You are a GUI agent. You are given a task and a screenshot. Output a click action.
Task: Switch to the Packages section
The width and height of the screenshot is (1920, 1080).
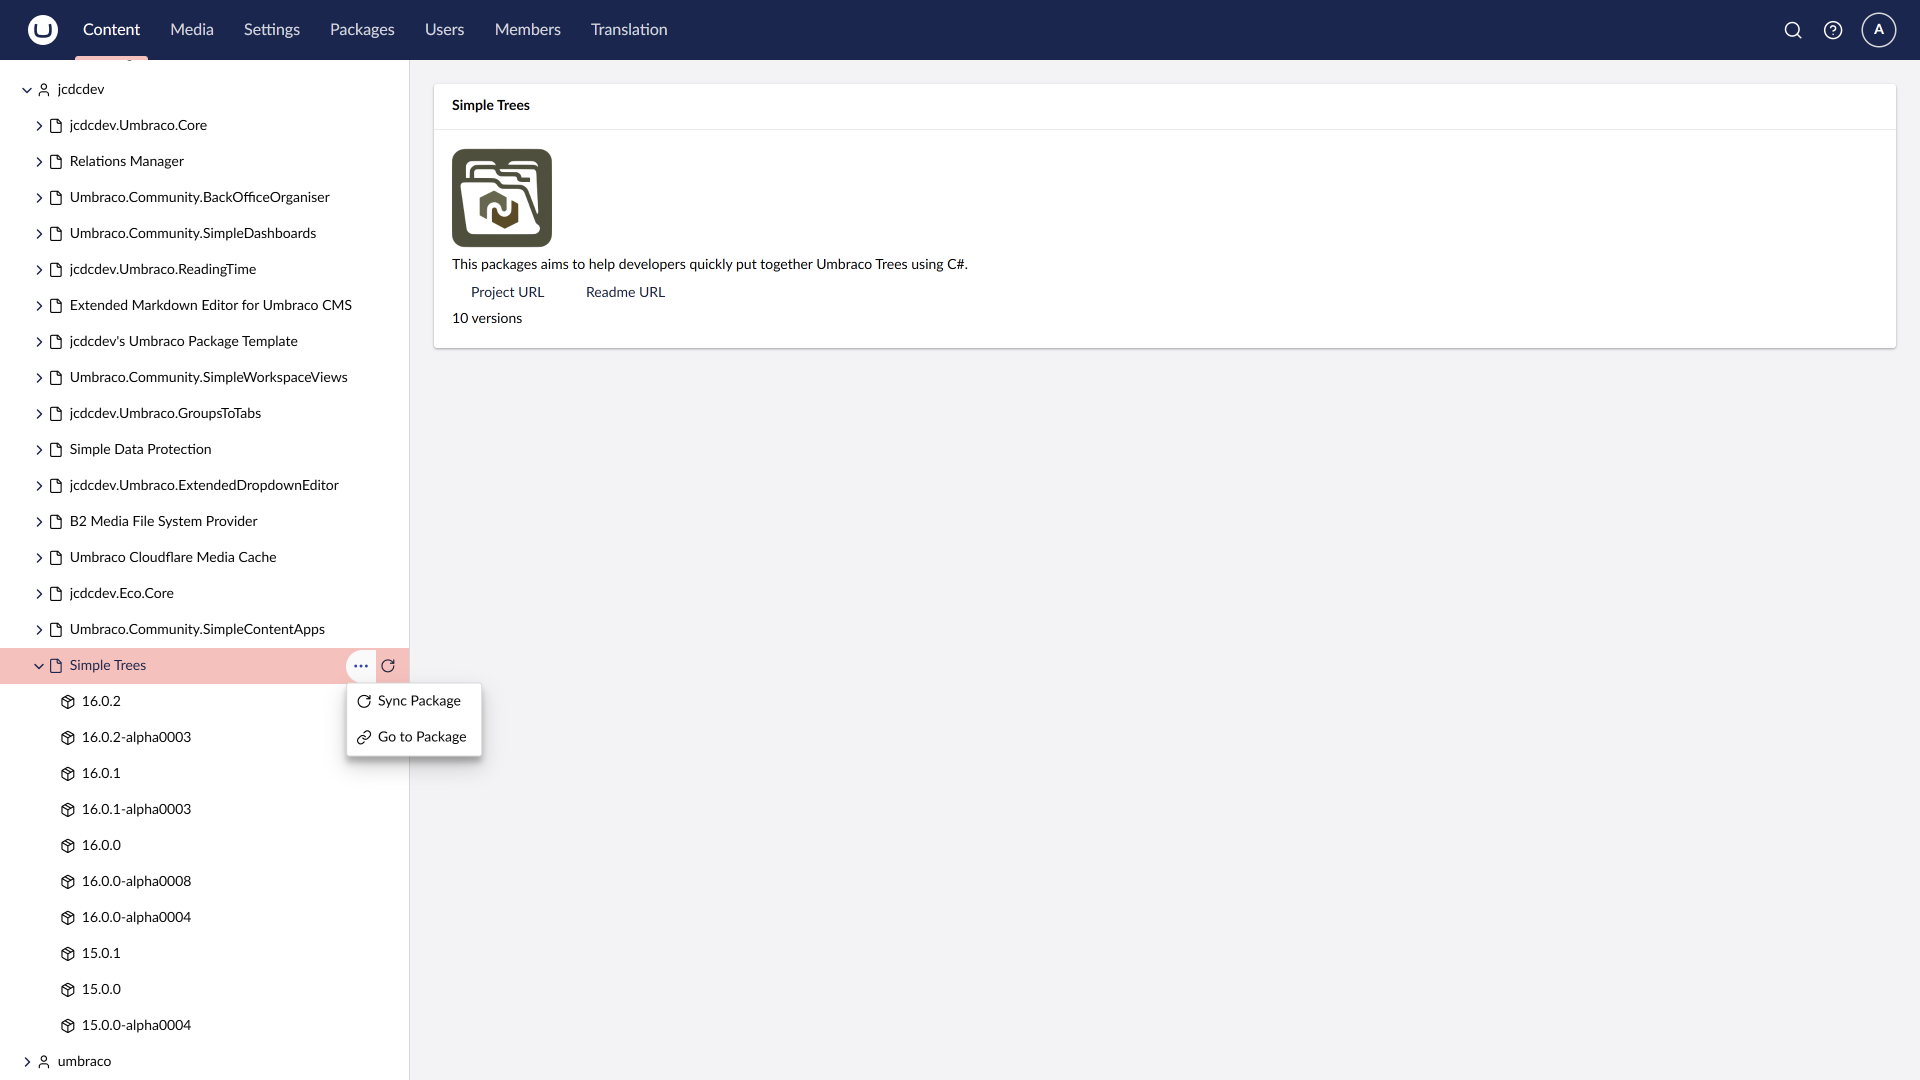(x=362, y=30)
